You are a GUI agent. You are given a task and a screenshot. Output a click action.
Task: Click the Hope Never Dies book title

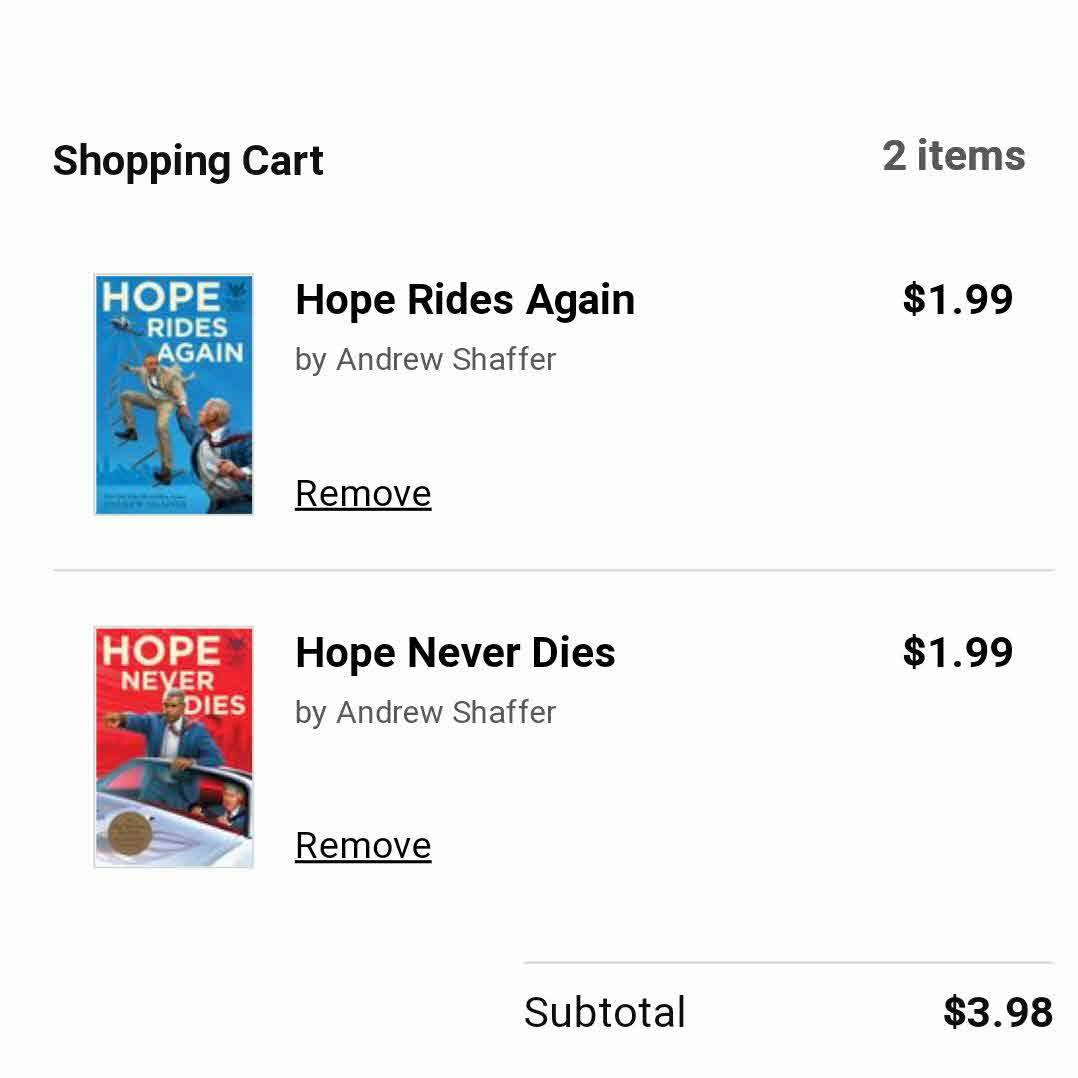pyautogui.click(x=455, y=653)
